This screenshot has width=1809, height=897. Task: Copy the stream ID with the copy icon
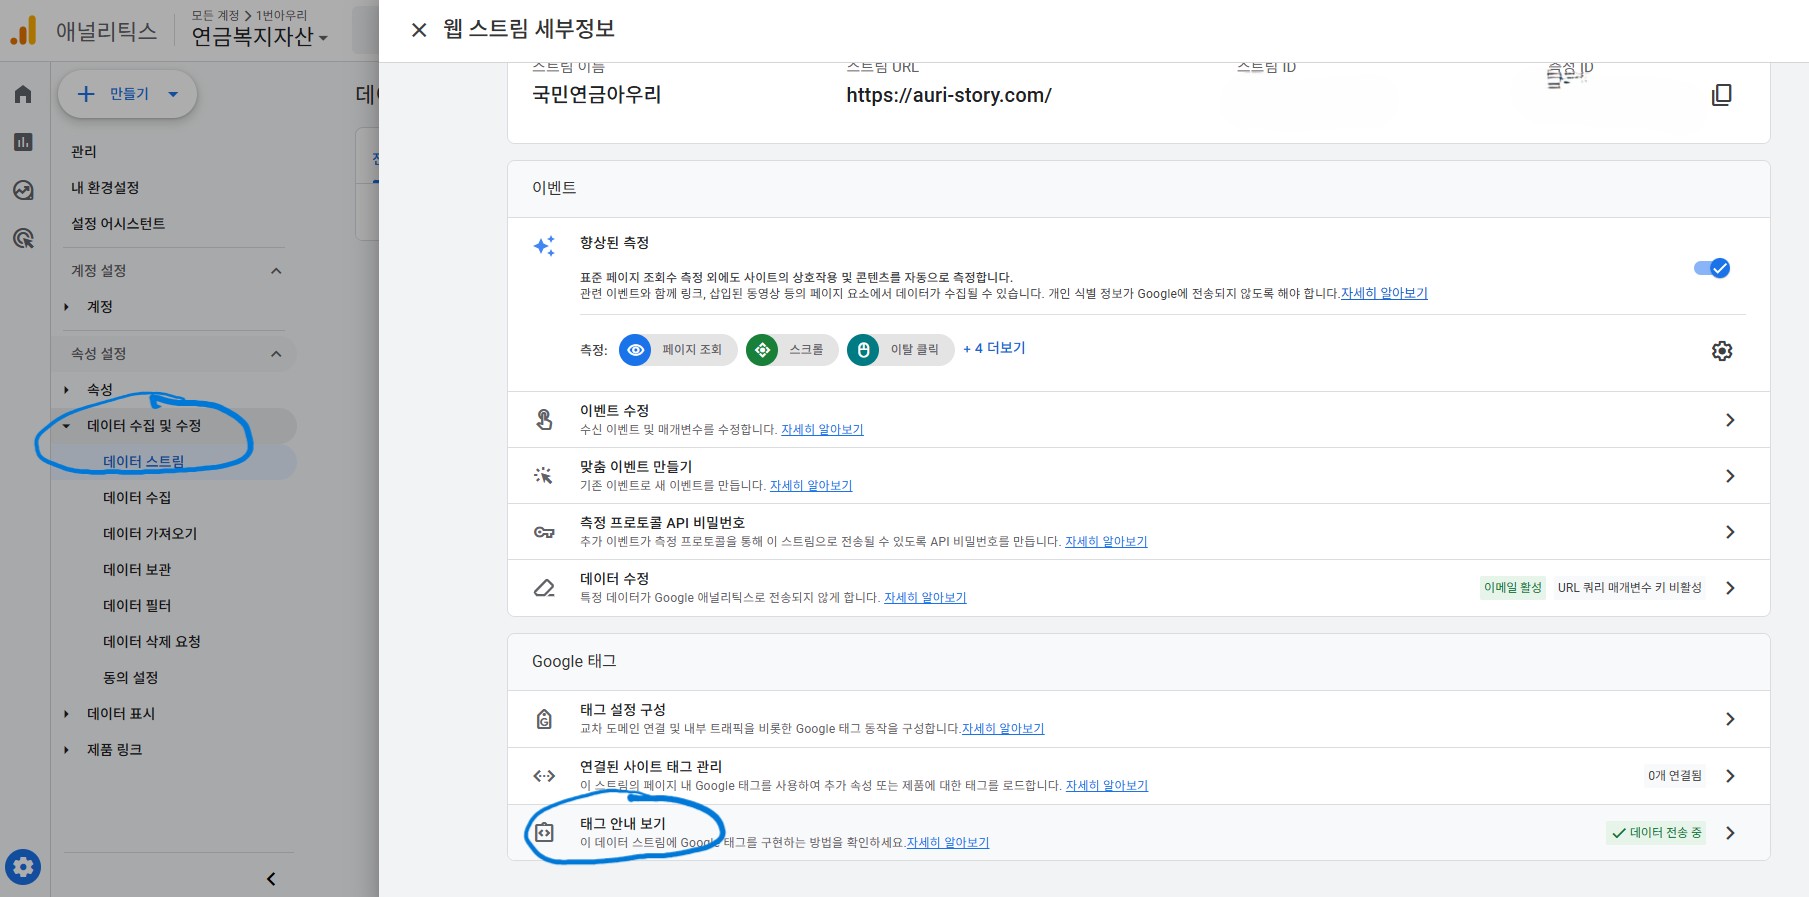[x=1721, y=95]
